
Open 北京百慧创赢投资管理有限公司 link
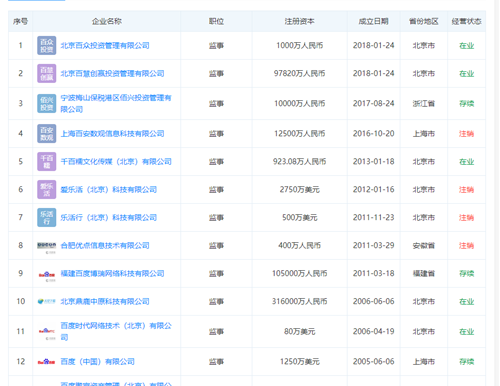point(112,74)
